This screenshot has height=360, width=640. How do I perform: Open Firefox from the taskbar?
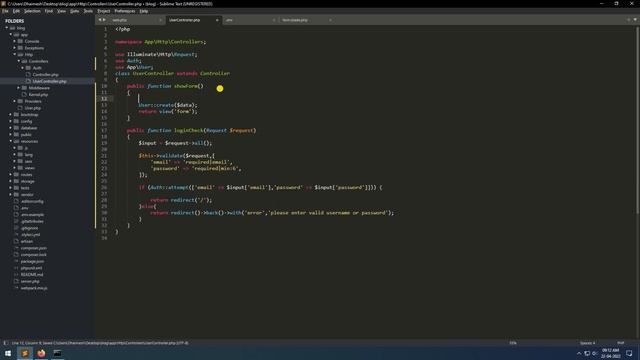[41, 353]
